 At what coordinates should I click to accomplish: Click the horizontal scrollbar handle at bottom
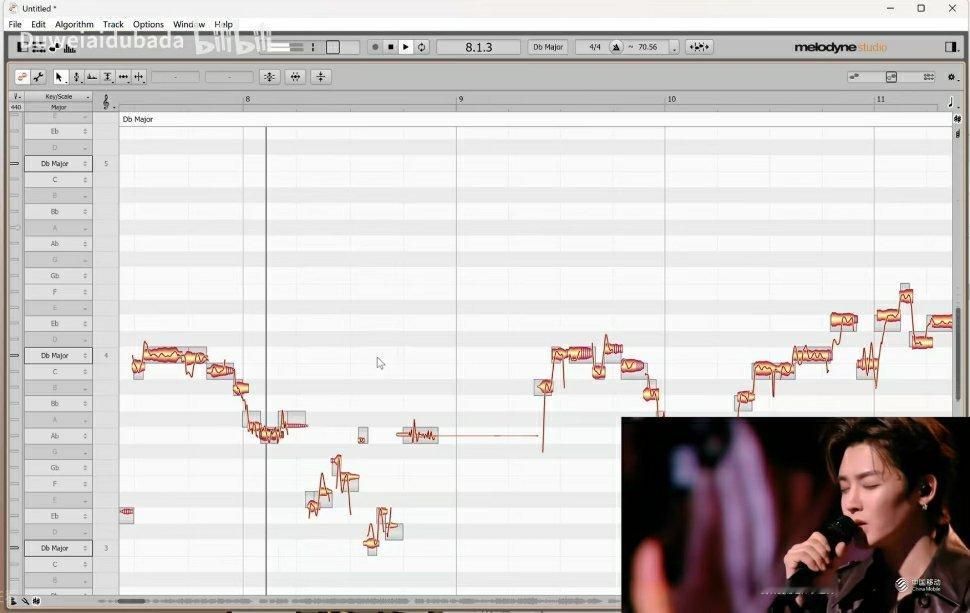point(131,601)
